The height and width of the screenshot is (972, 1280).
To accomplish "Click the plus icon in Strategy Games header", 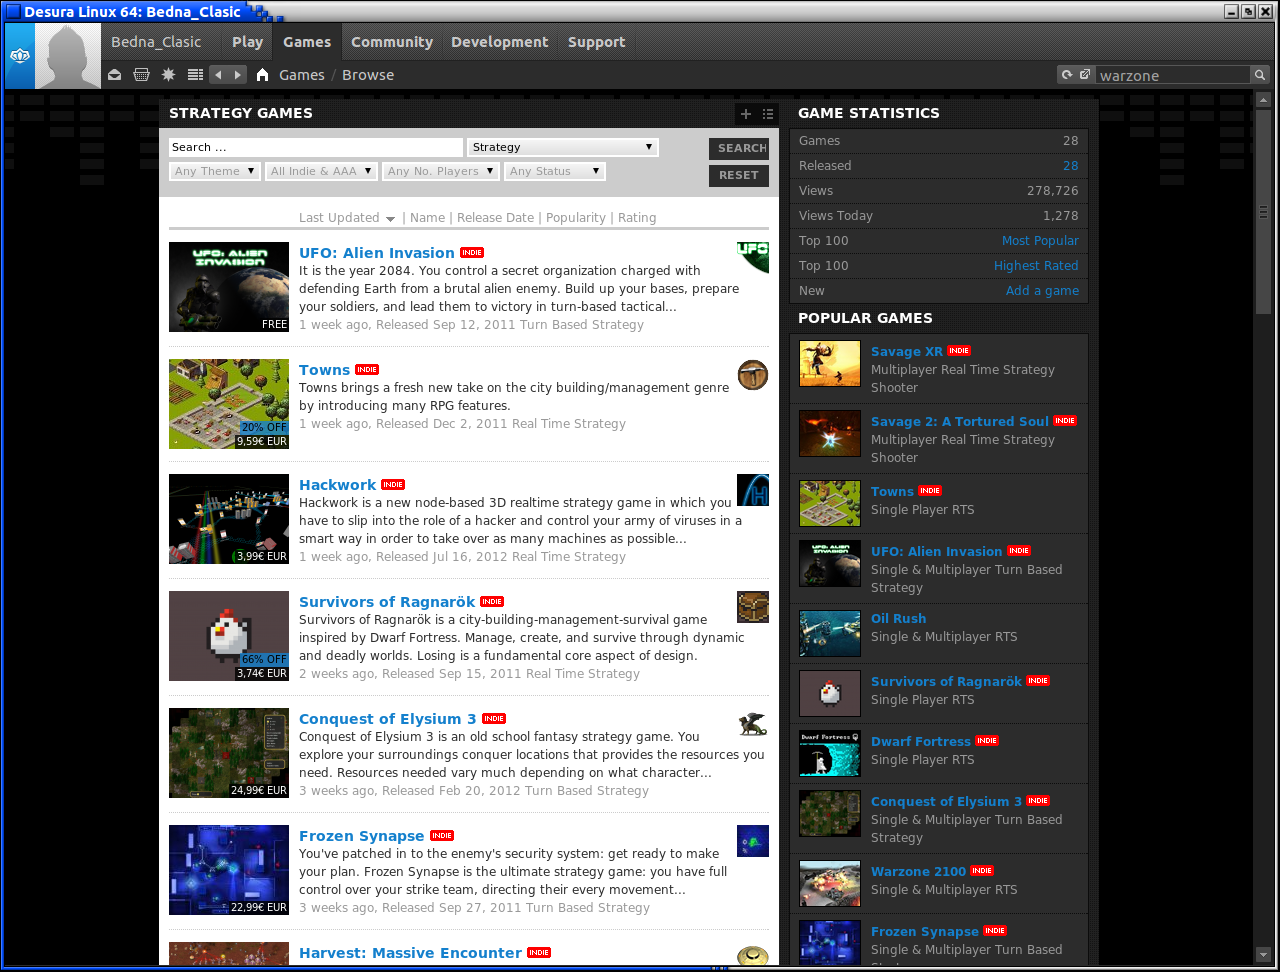I will pyautogui.click(x=745, y=114).
